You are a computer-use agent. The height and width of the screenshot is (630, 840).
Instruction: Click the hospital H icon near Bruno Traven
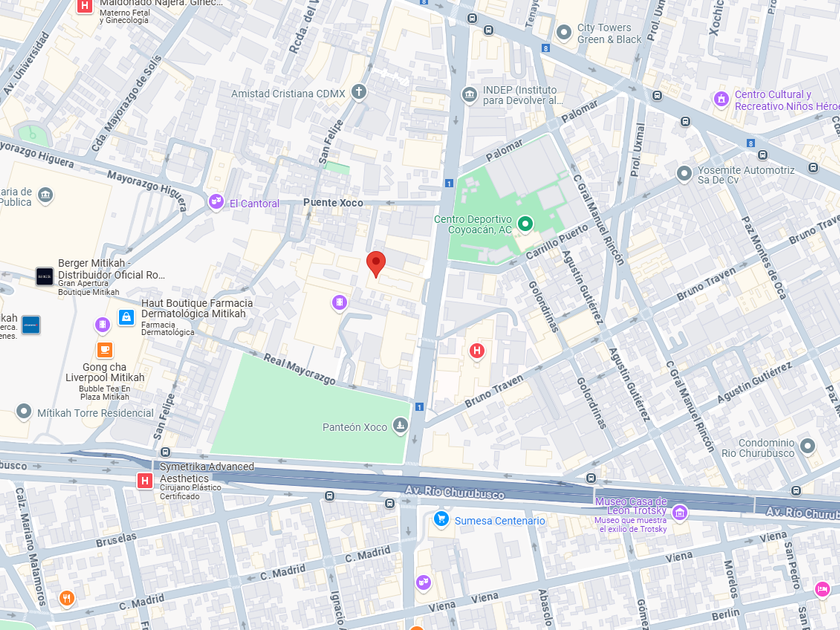pyautogui.click(x=477, y=351)
